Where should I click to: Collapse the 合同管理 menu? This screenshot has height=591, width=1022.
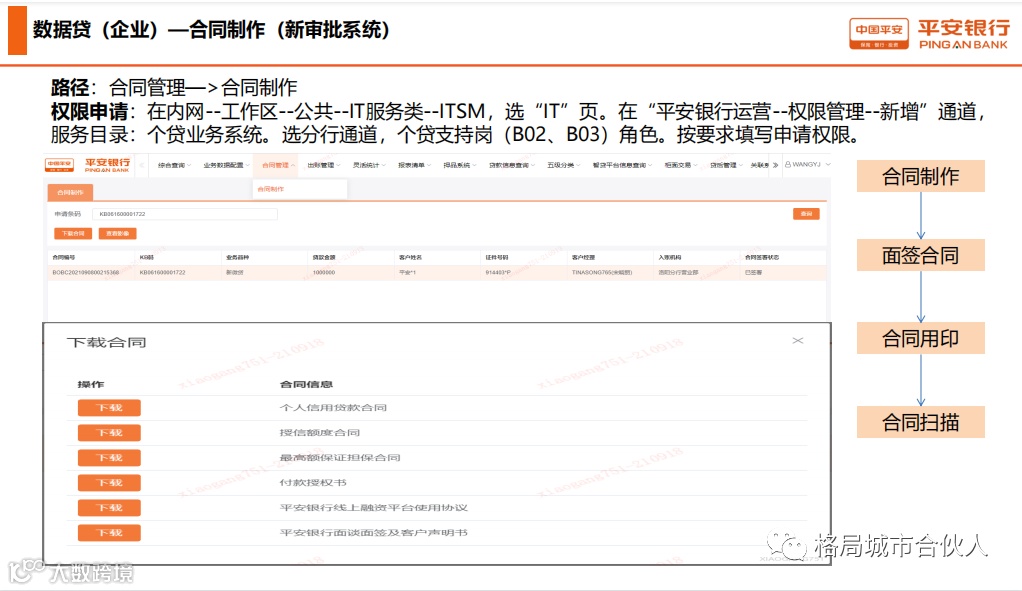[x=278, y=166]
